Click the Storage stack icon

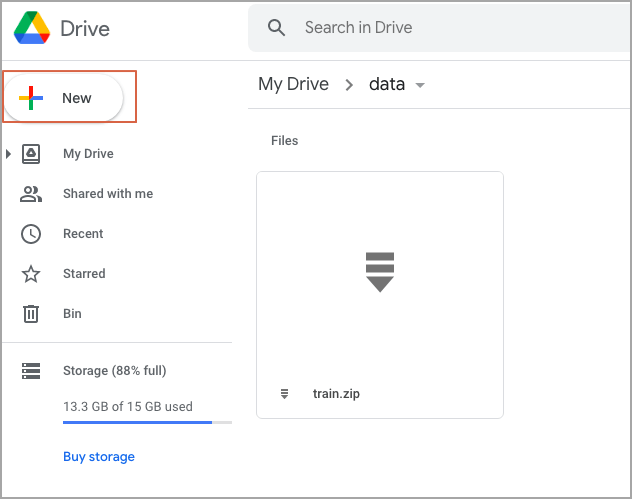pos(31,371)
